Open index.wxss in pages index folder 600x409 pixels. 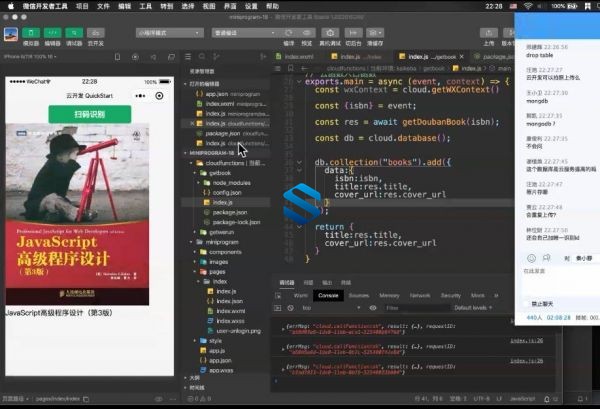coord(230,321)
